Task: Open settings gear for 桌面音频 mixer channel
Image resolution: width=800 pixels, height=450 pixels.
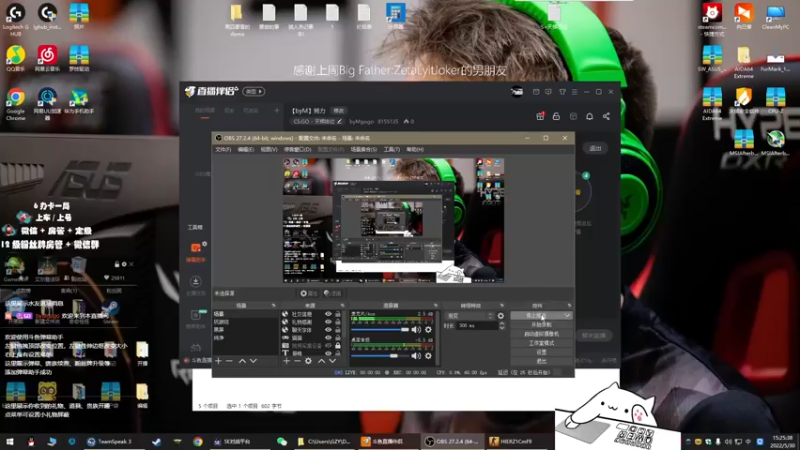Action: [x=429, y=356]
